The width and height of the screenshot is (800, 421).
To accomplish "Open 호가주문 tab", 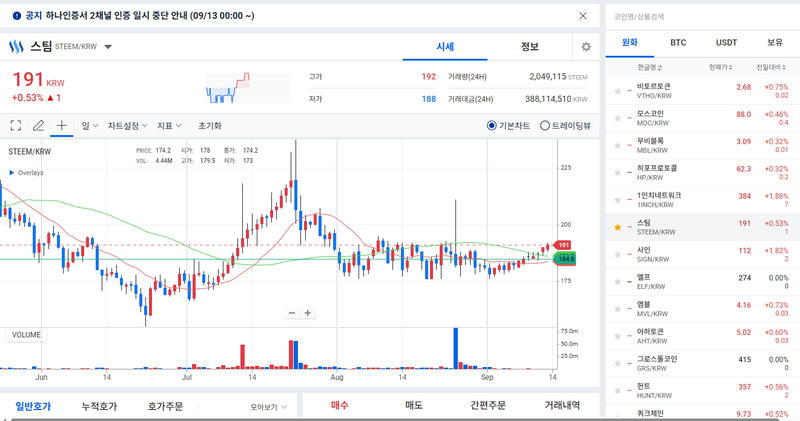I will tap(165, 407).
